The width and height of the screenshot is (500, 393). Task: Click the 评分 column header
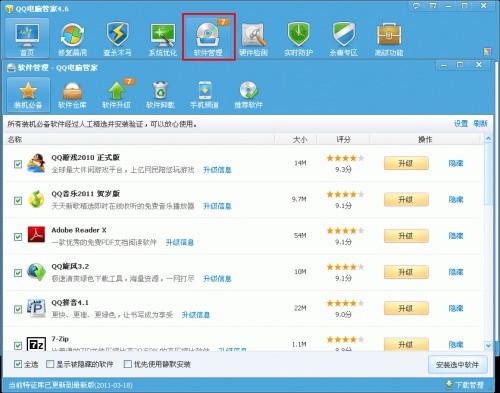point(343,139)
